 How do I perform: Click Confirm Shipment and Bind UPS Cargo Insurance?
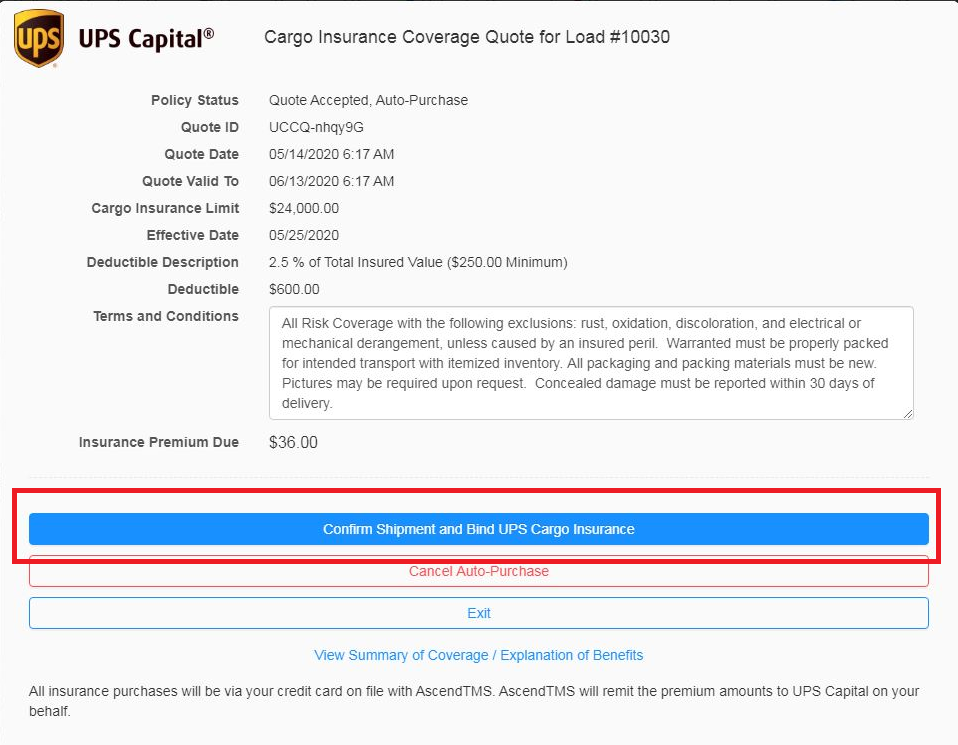[x=478, y=529]
